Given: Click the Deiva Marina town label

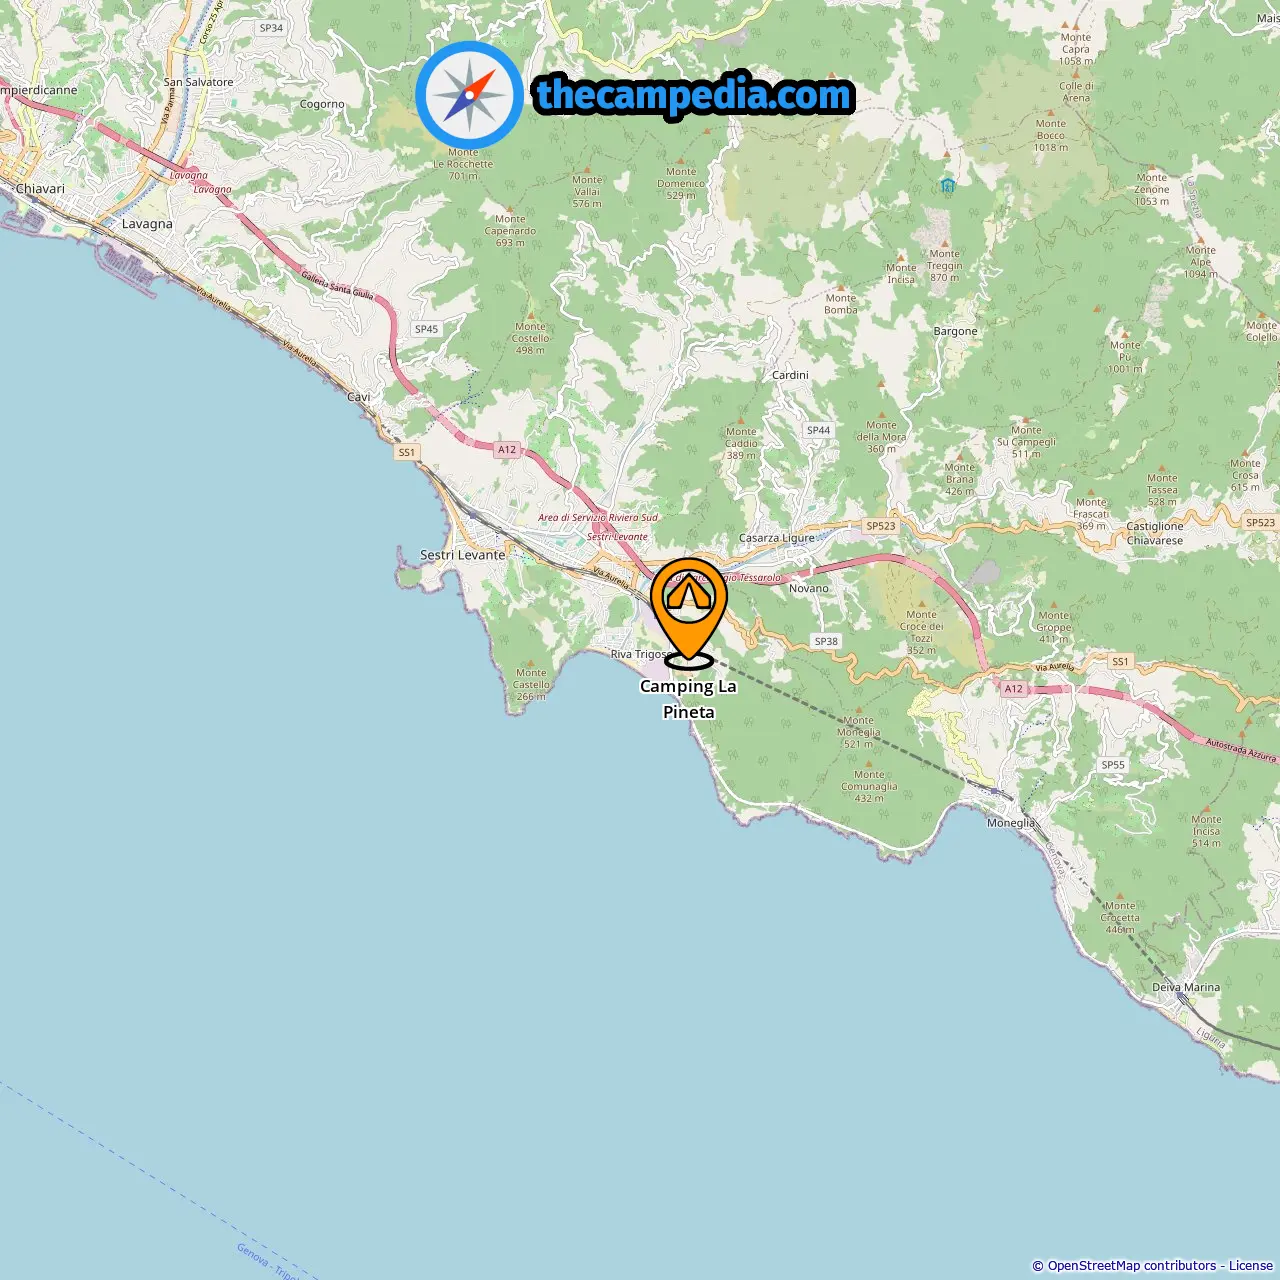Looking at the screenshot, I should [1186, 987].
